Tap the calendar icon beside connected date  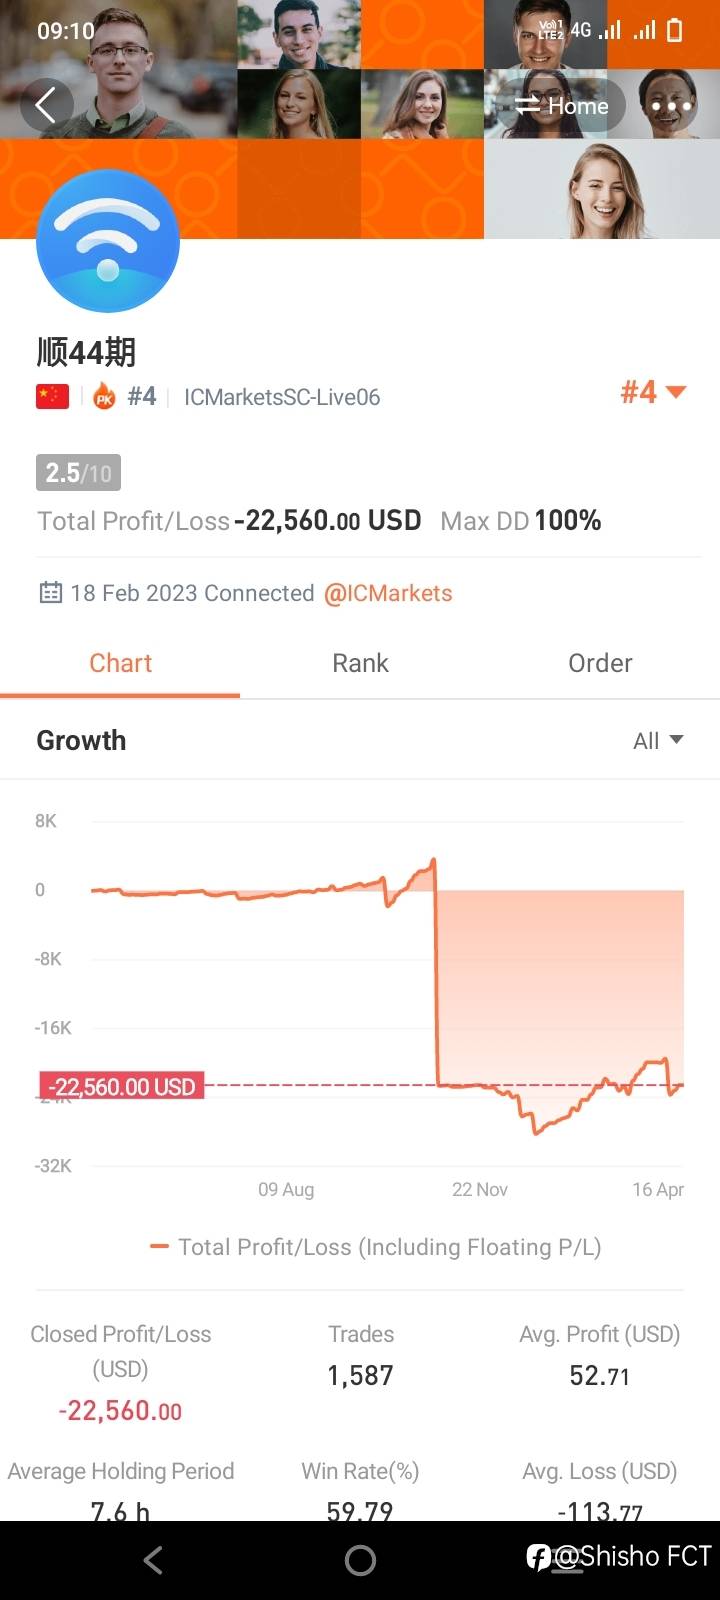point(50,593)
